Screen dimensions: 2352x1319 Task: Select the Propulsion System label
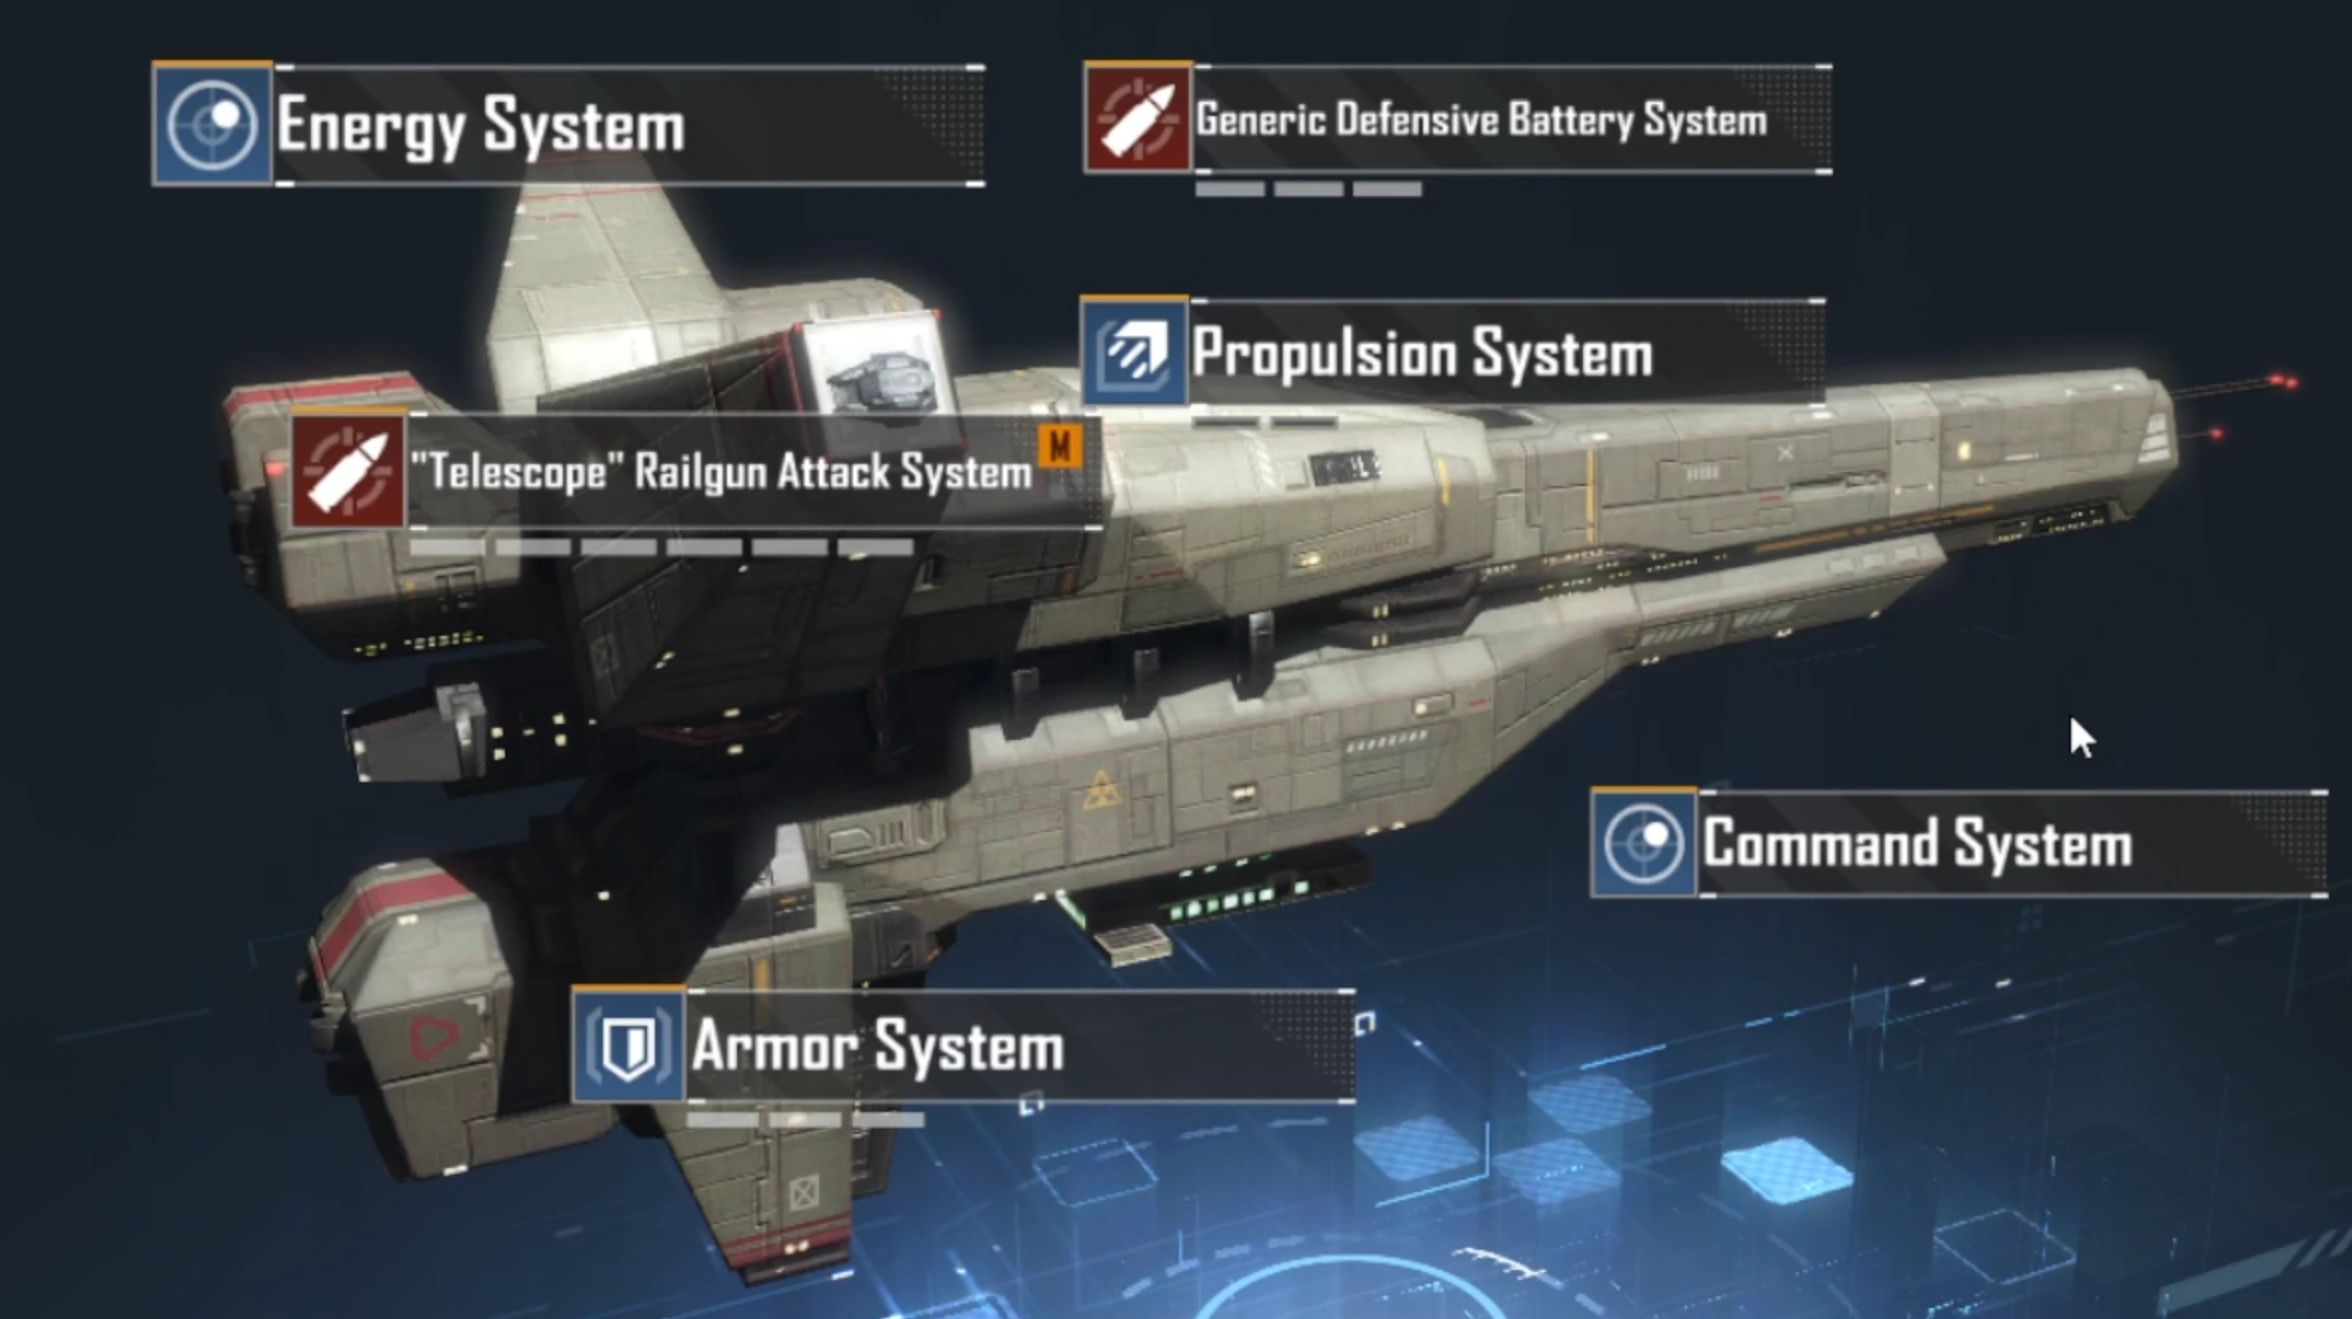pos(1422,353)
